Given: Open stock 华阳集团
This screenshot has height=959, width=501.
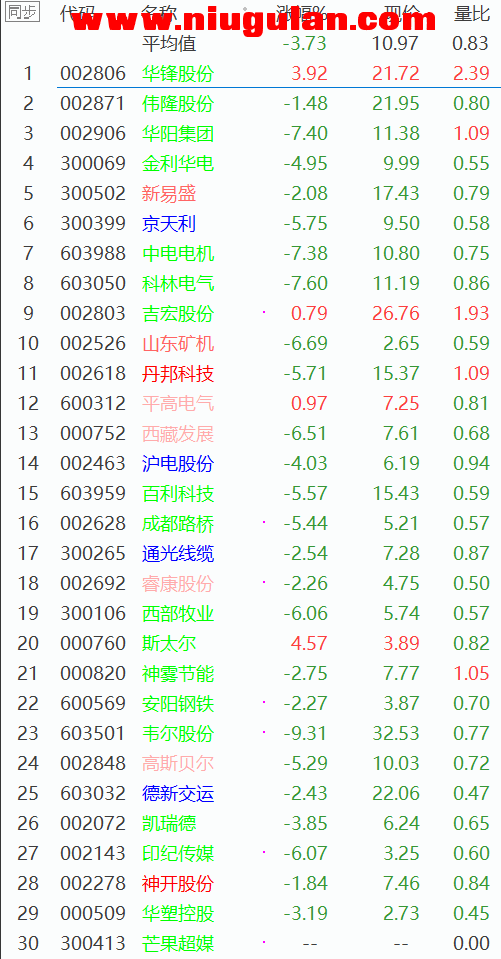Looking at the screenshot, I should click(x=178, y=133).
